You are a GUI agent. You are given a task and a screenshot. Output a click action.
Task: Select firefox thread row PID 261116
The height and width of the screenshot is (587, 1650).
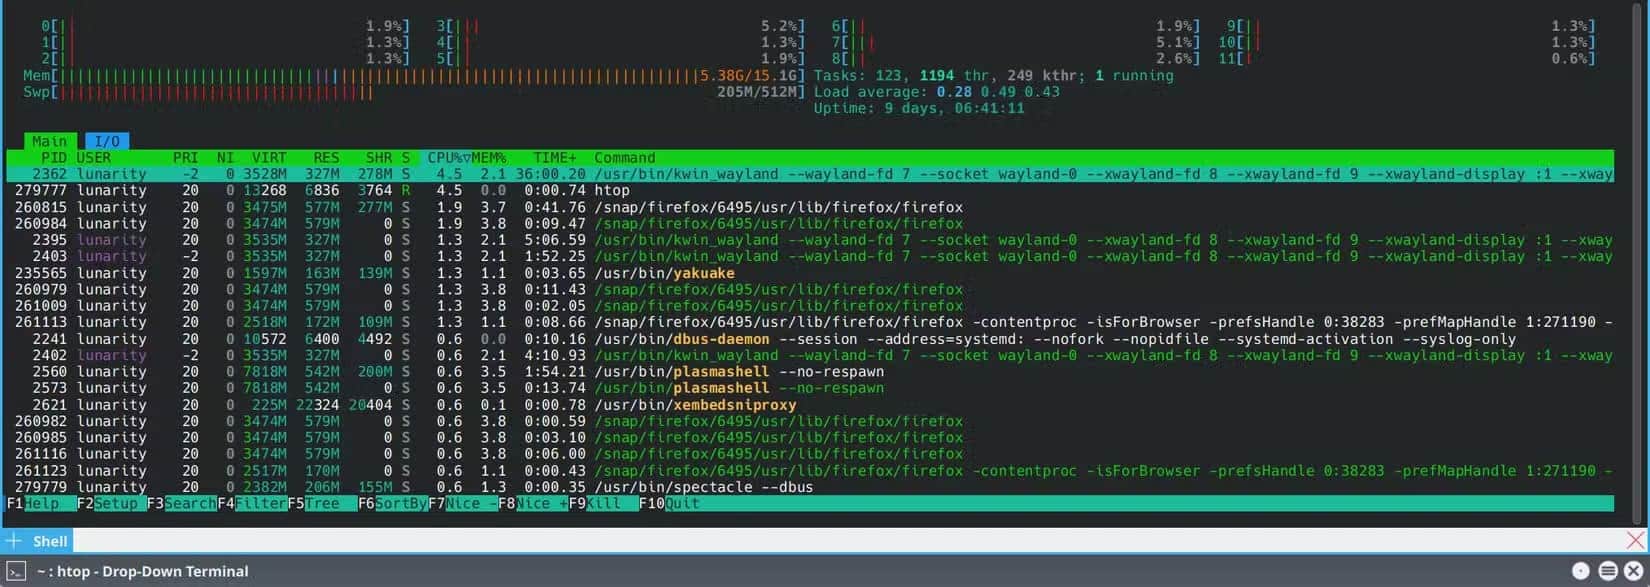(x=810, y=454)
